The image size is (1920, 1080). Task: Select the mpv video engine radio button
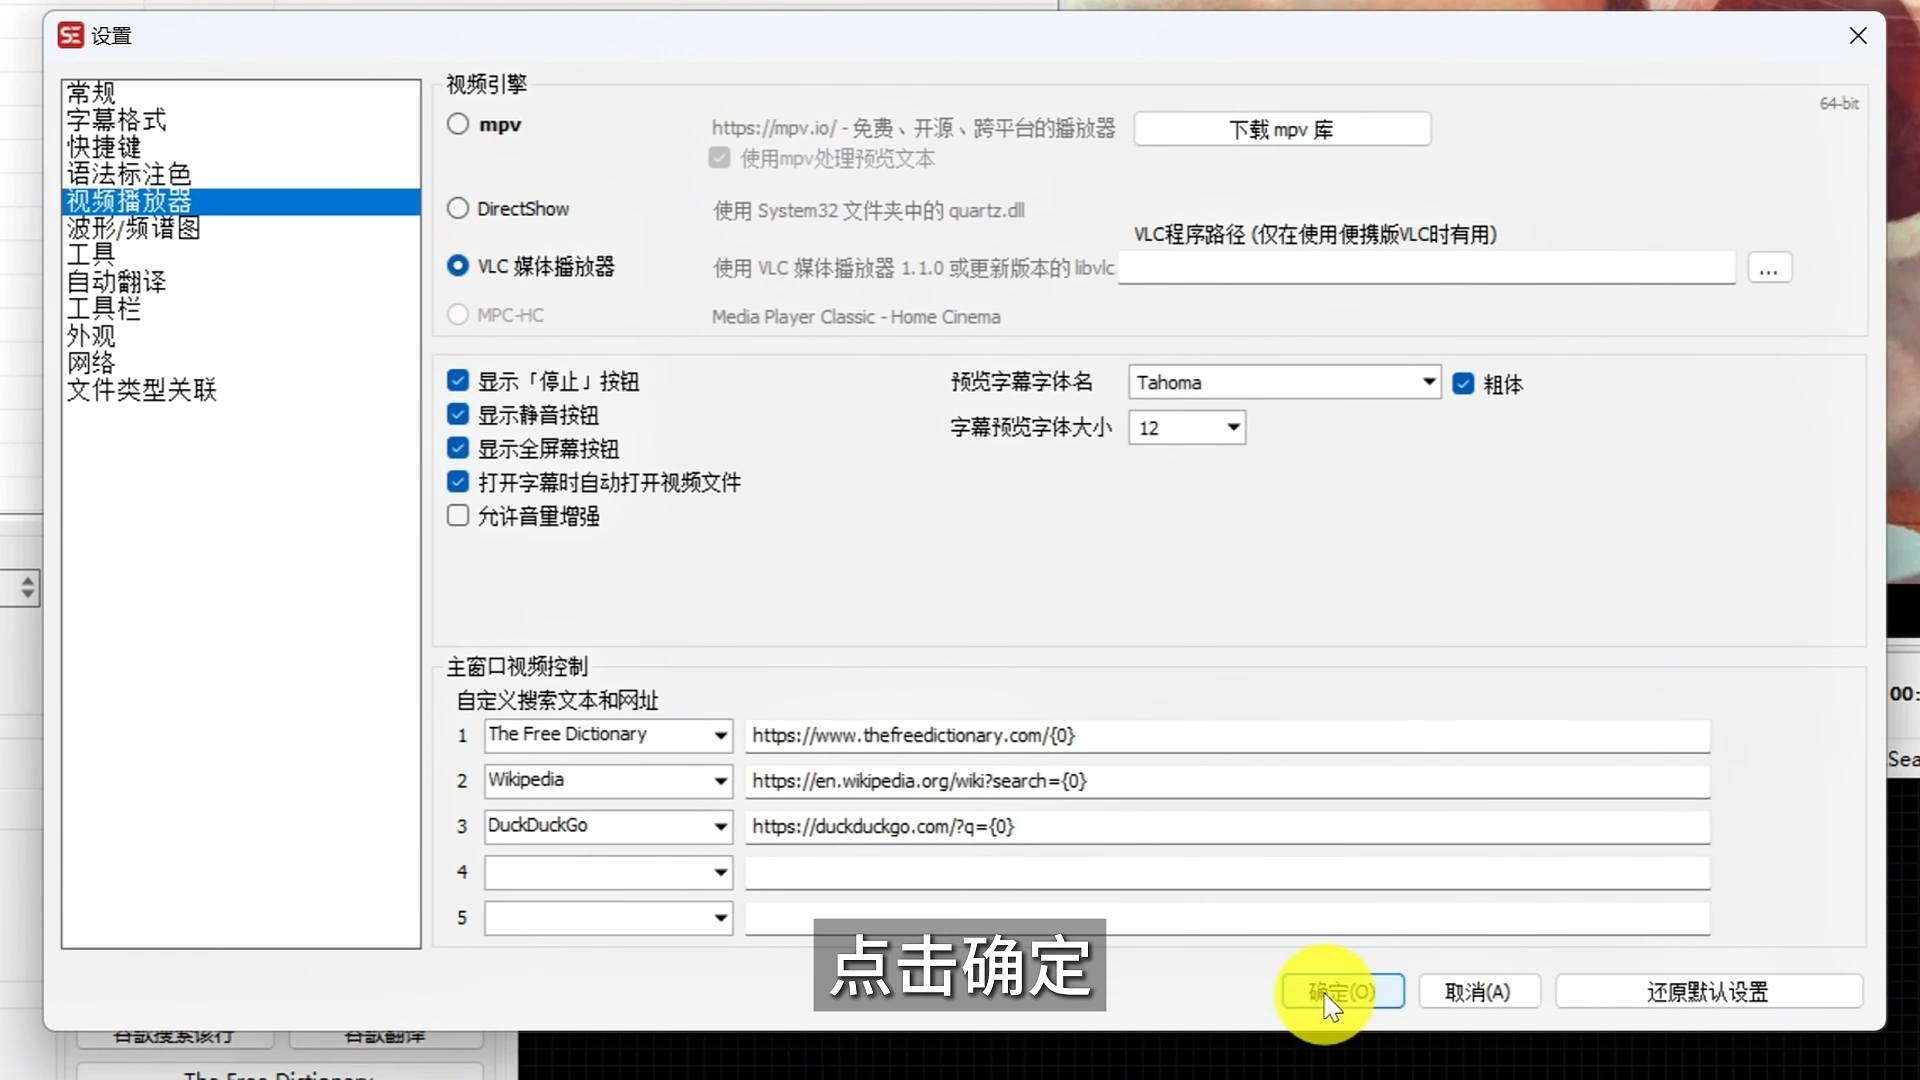pyautogui.click(x=458, y=124)
